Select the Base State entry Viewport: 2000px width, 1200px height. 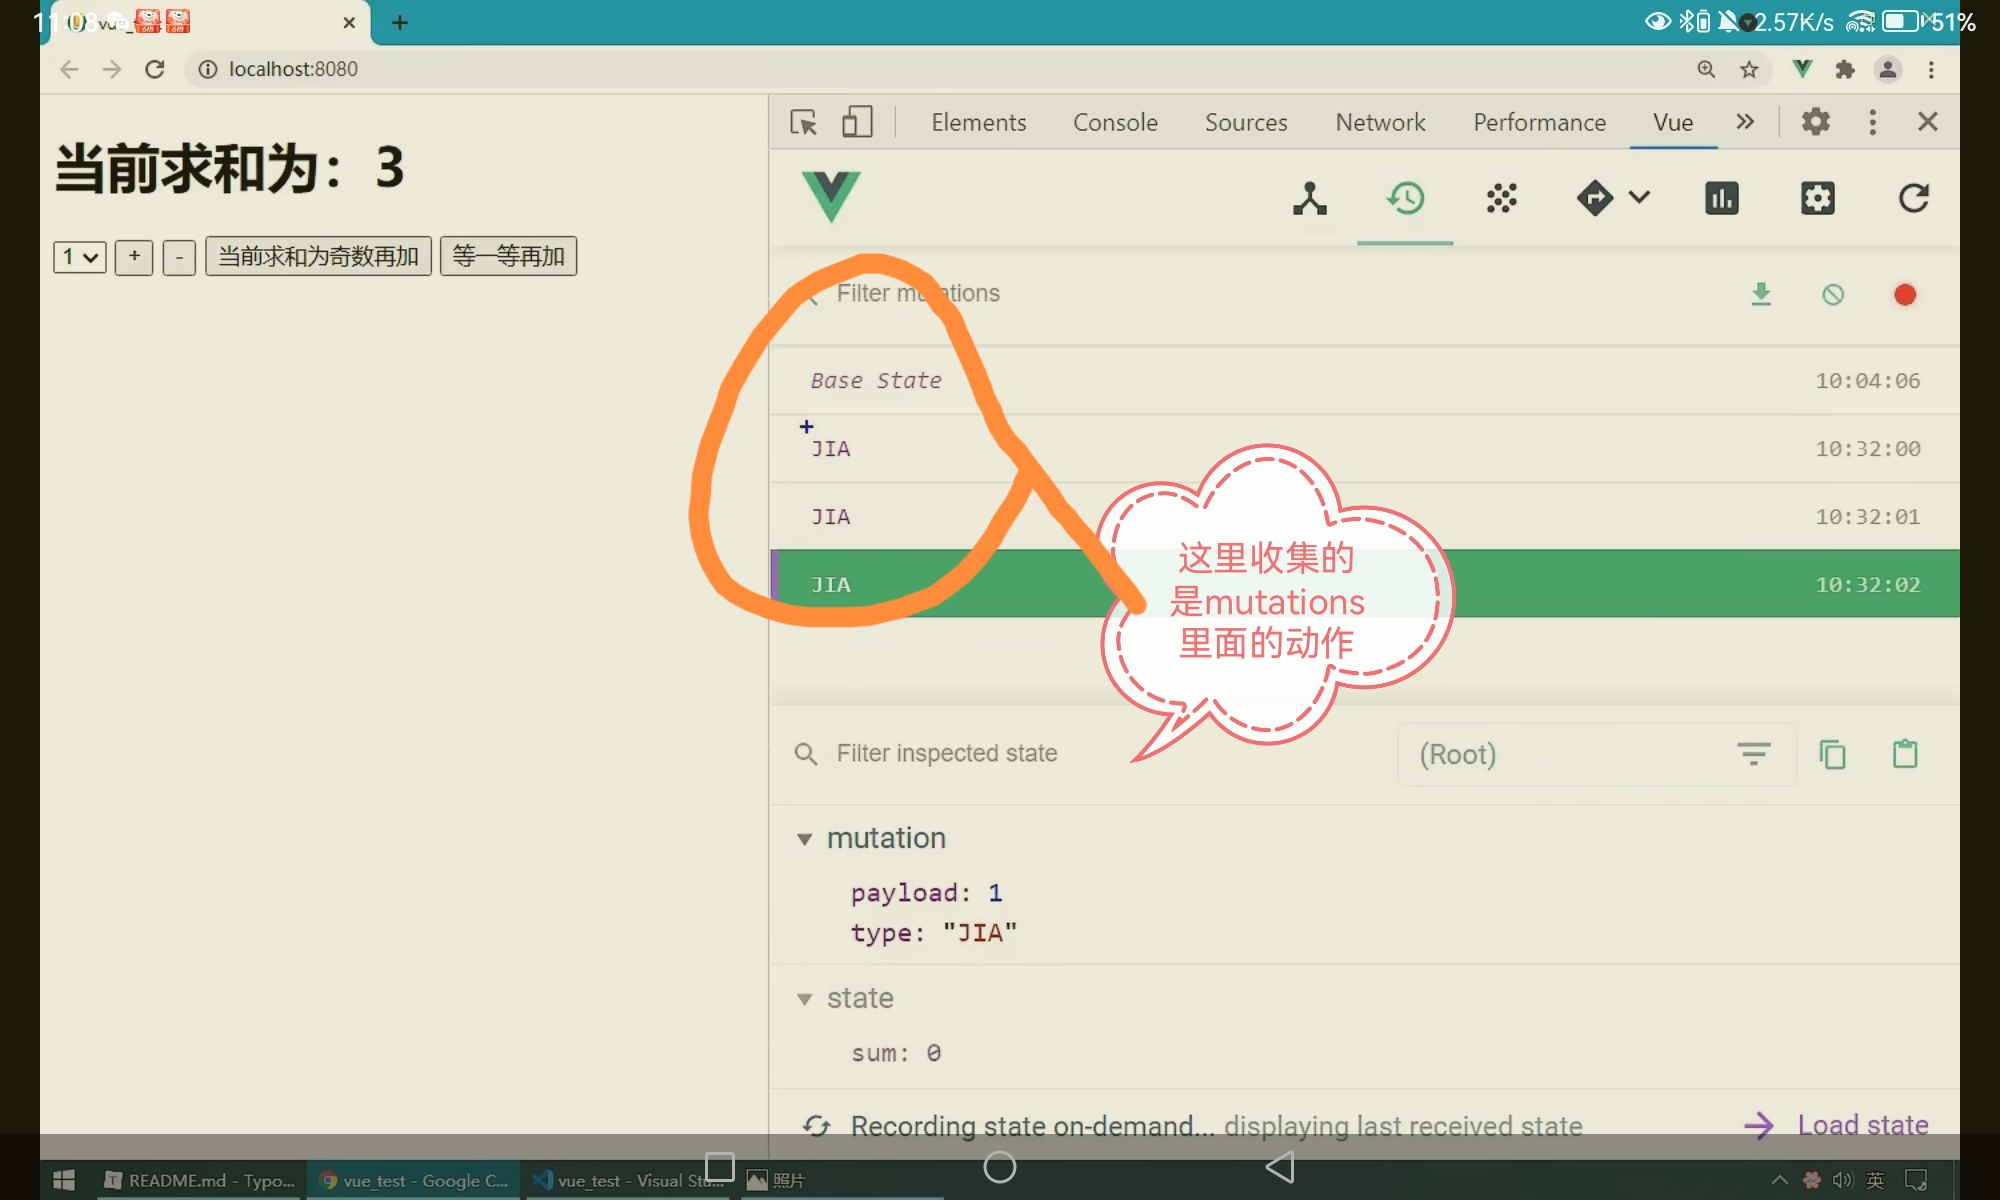point(876,381)
